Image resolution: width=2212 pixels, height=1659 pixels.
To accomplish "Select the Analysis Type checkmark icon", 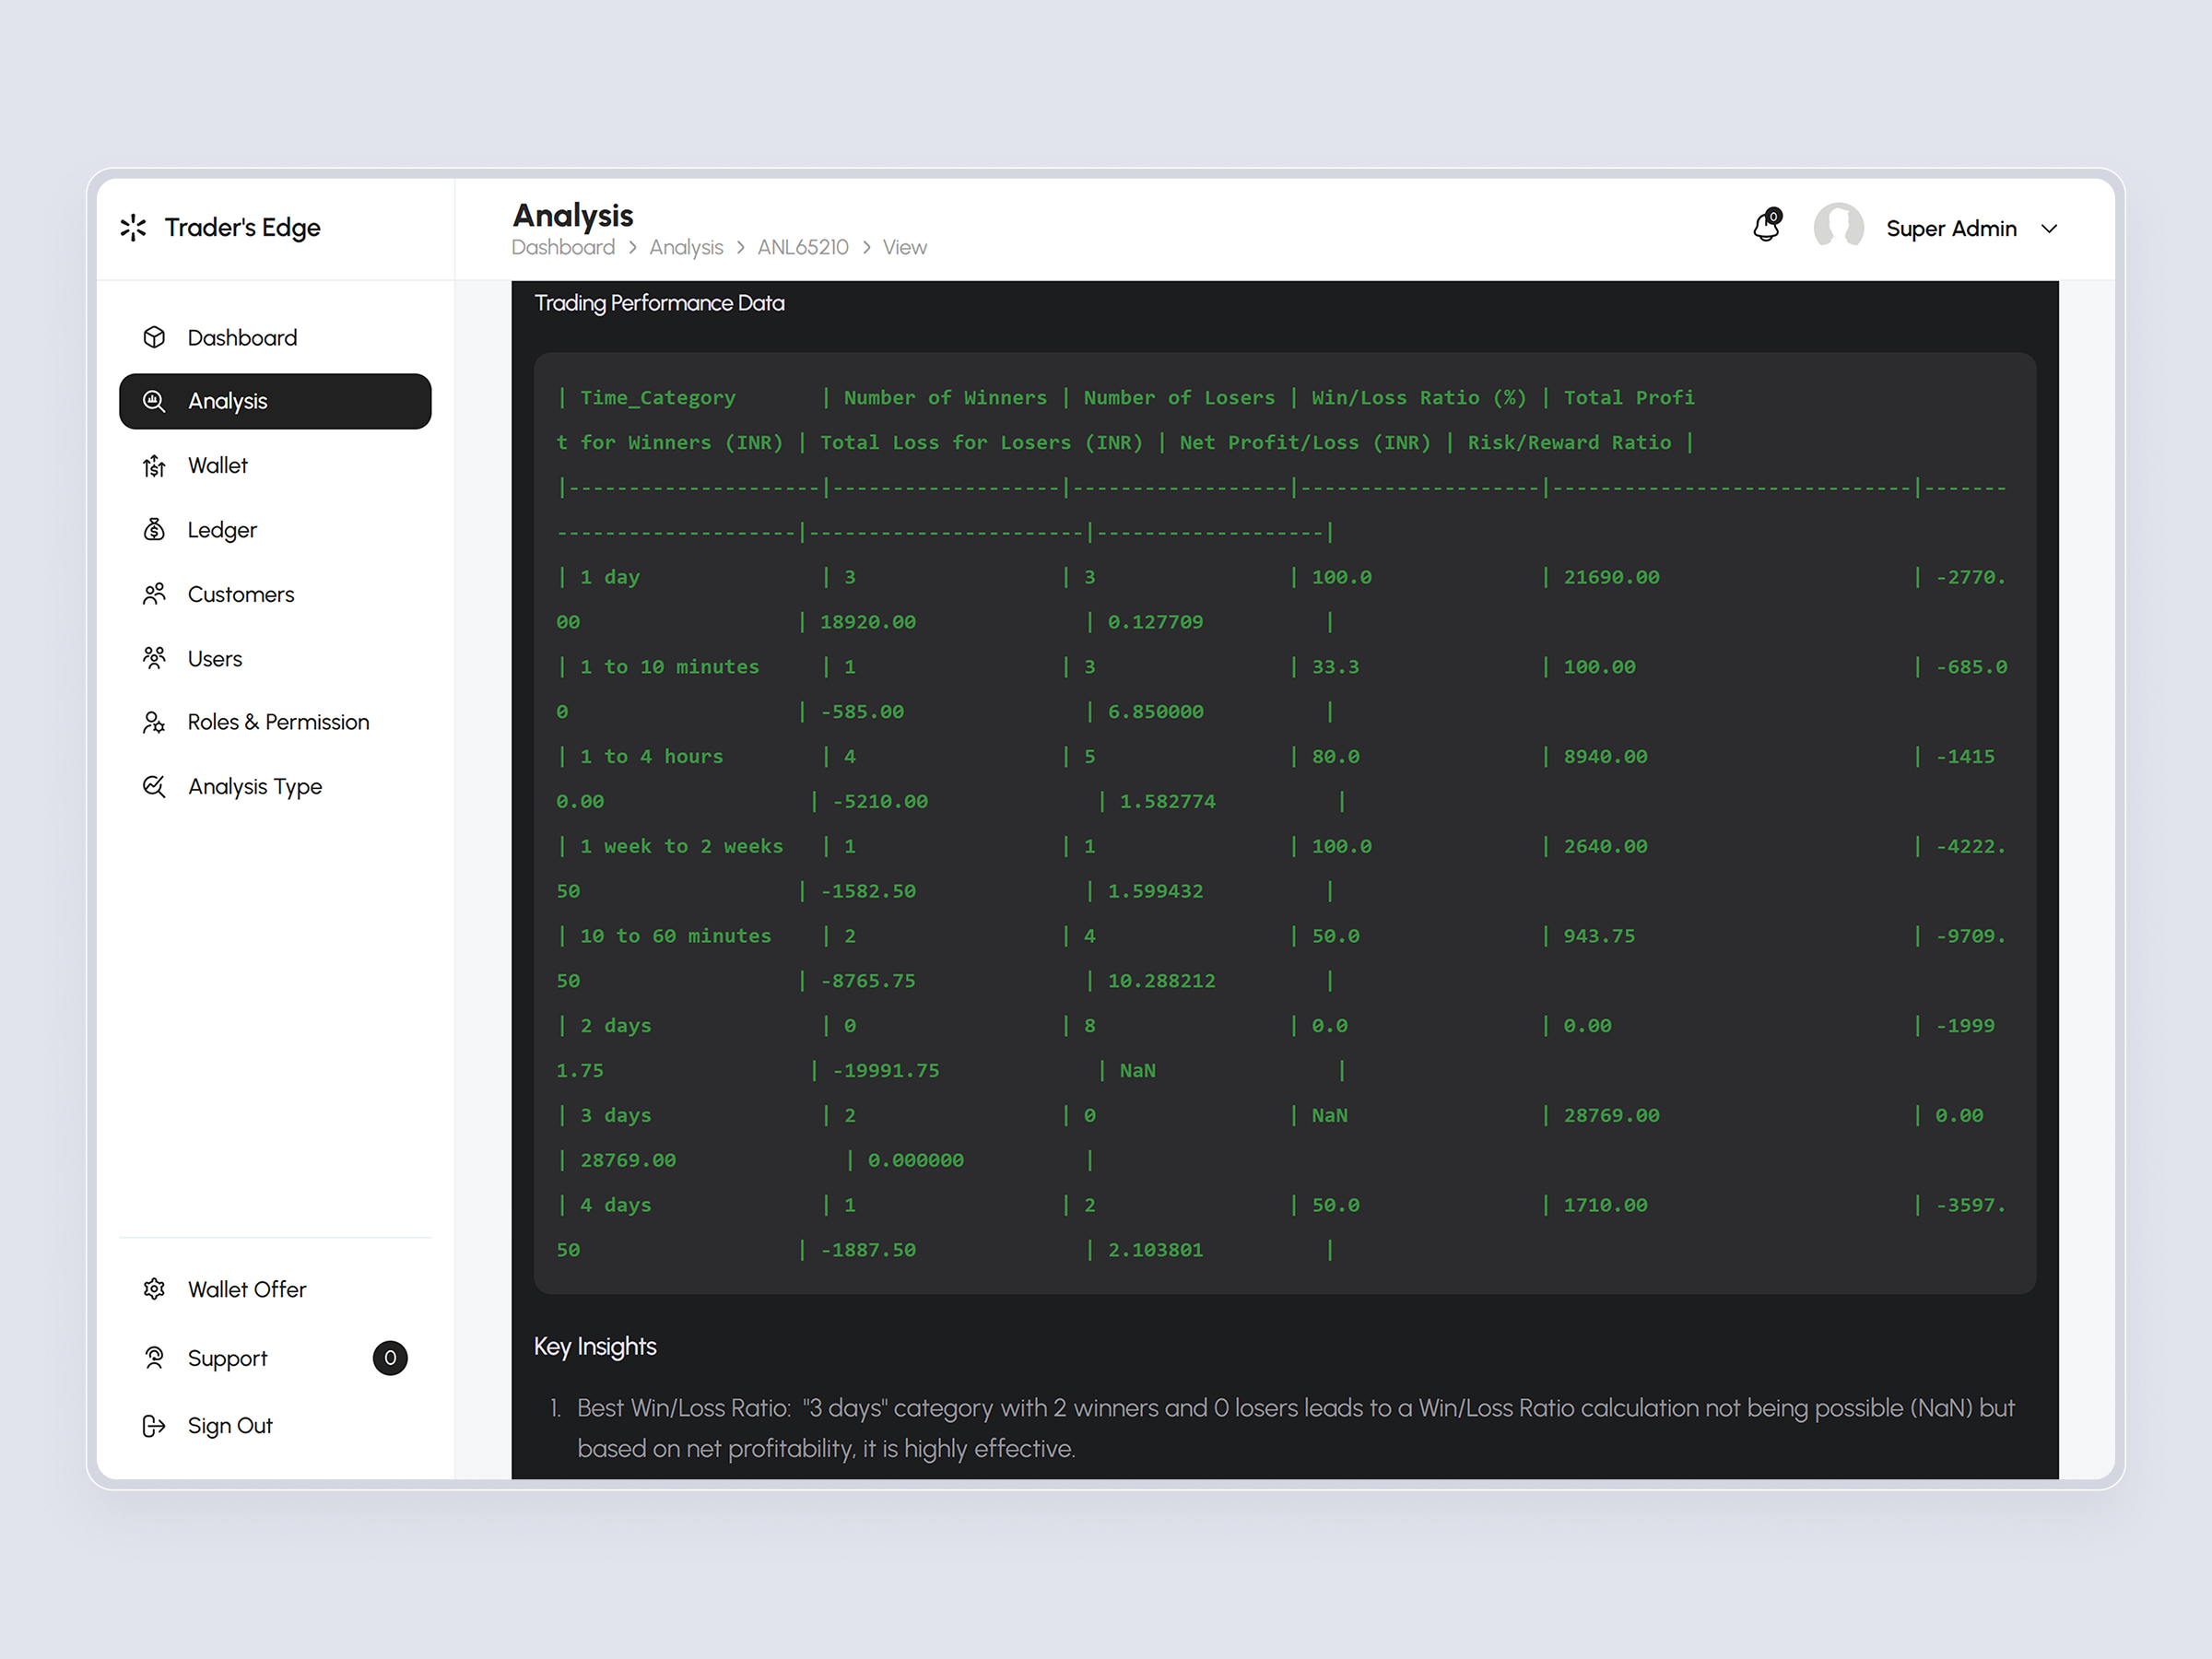I will pos(155,786).
